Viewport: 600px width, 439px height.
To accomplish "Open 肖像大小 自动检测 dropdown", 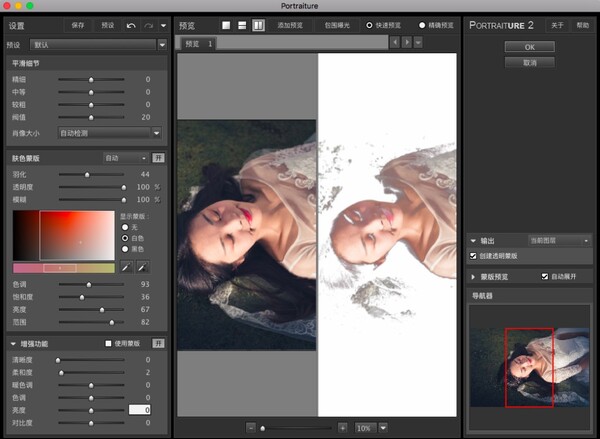I will pyautogui.click(x=157, y=133).
